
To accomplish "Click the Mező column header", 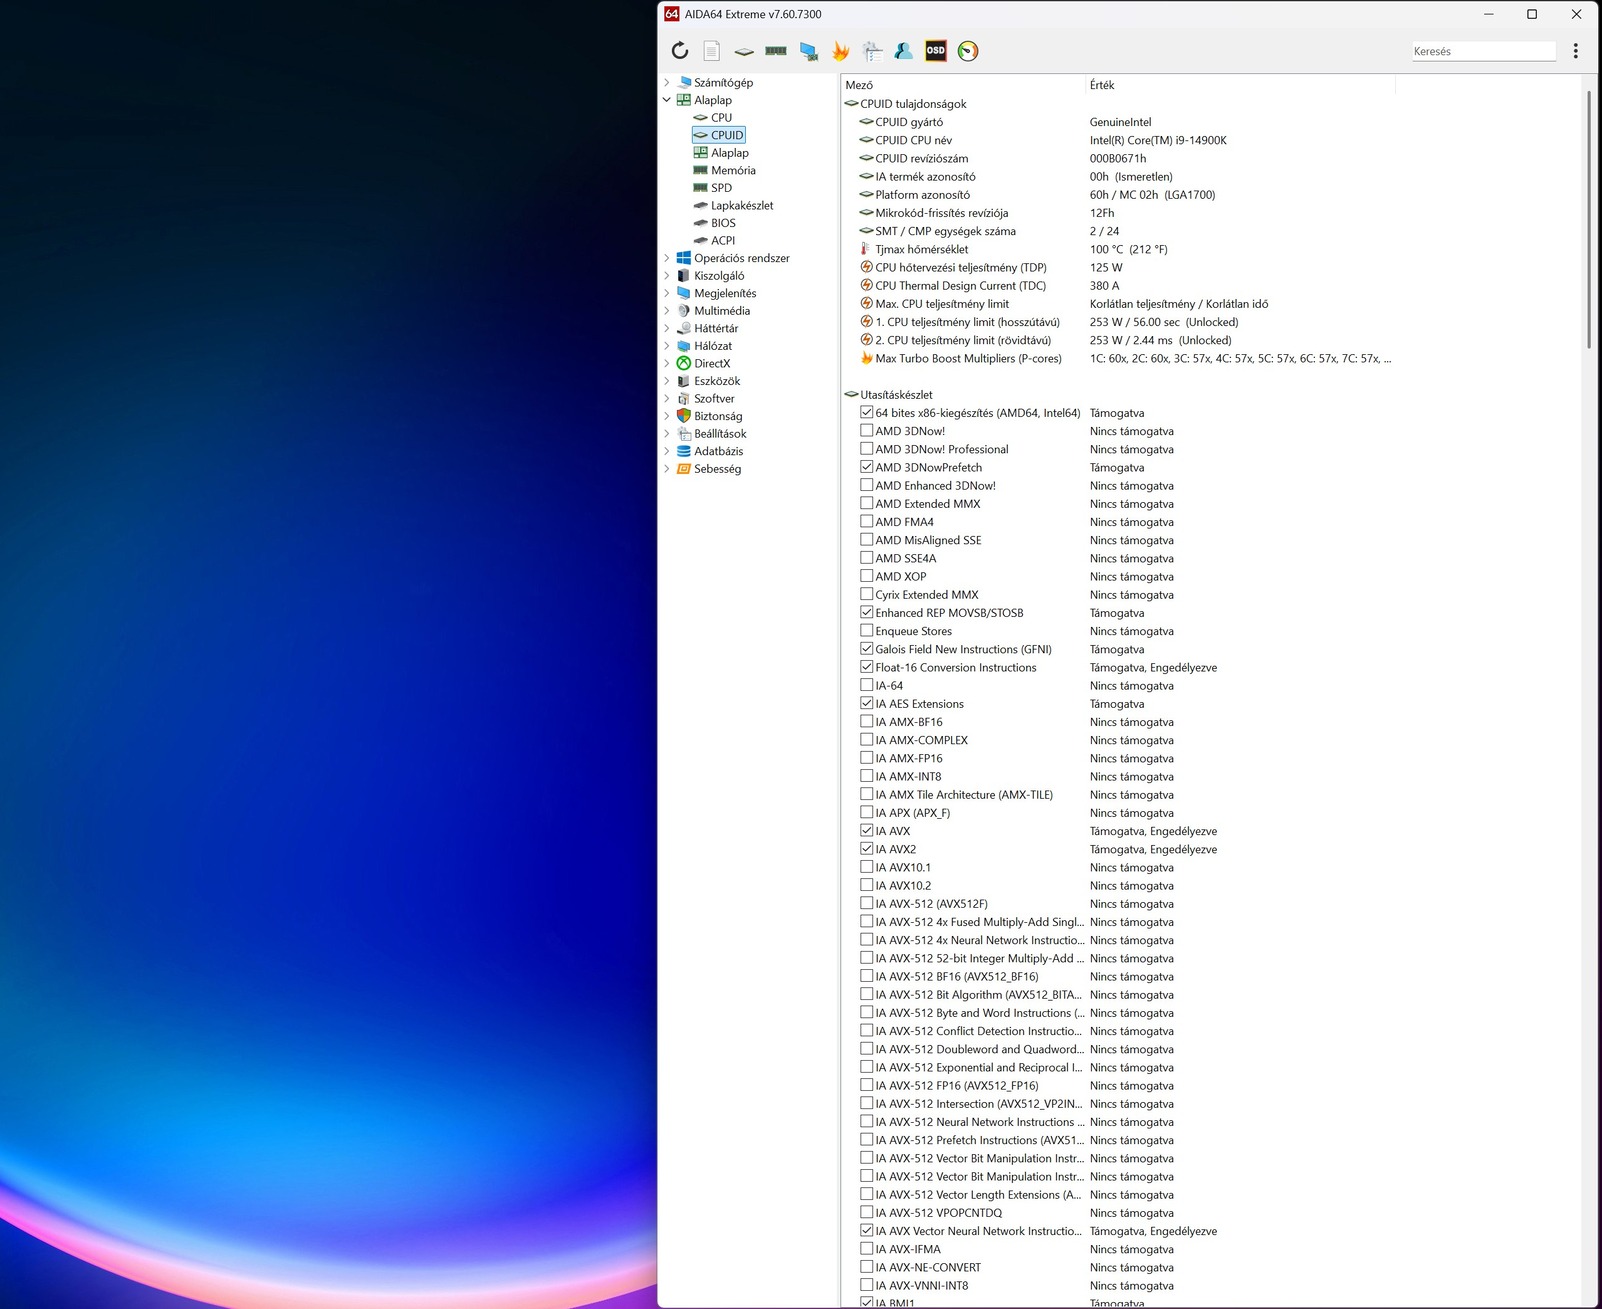I will coord(963,85).
